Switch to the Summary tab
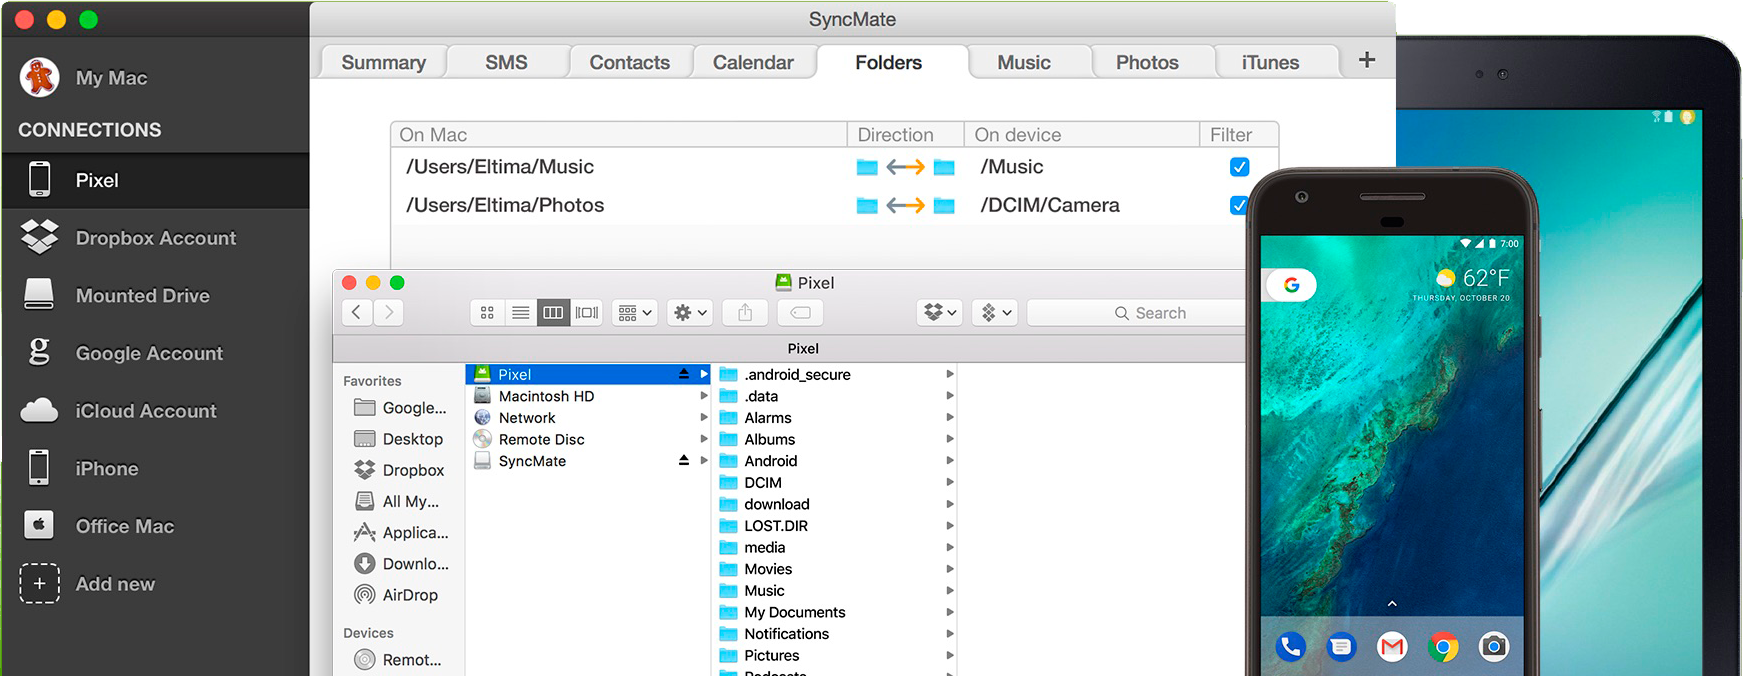Image resolution: width=1743 pixels, height=676 pixels. click(x=384, y=62)
